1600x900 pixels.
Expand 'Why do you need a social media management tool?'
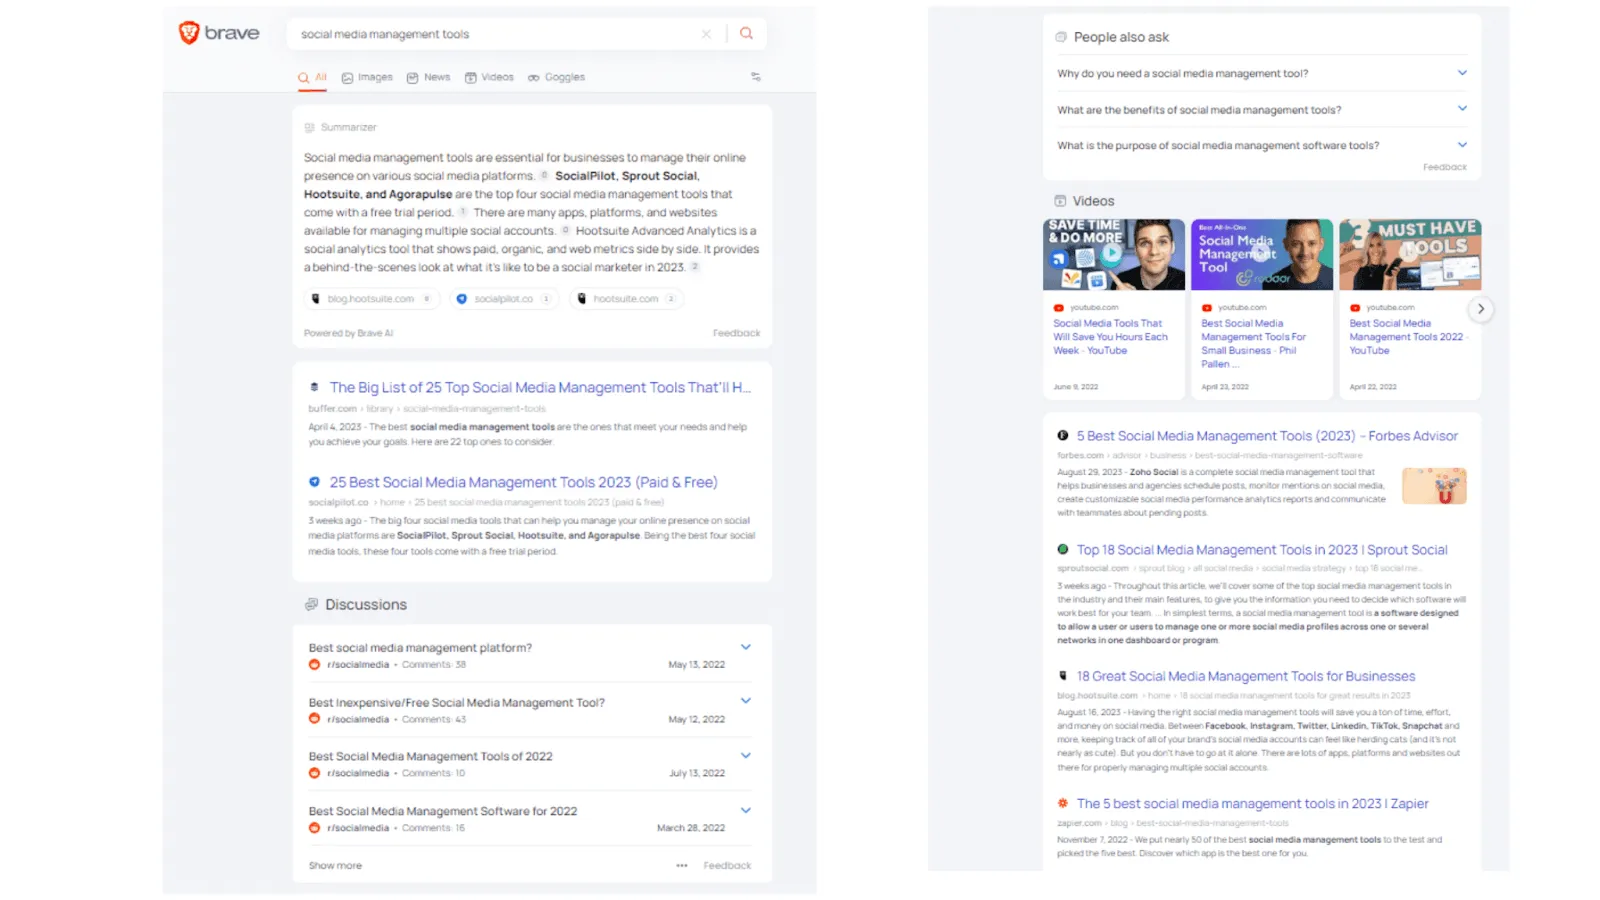click(x=1462, y=72)
